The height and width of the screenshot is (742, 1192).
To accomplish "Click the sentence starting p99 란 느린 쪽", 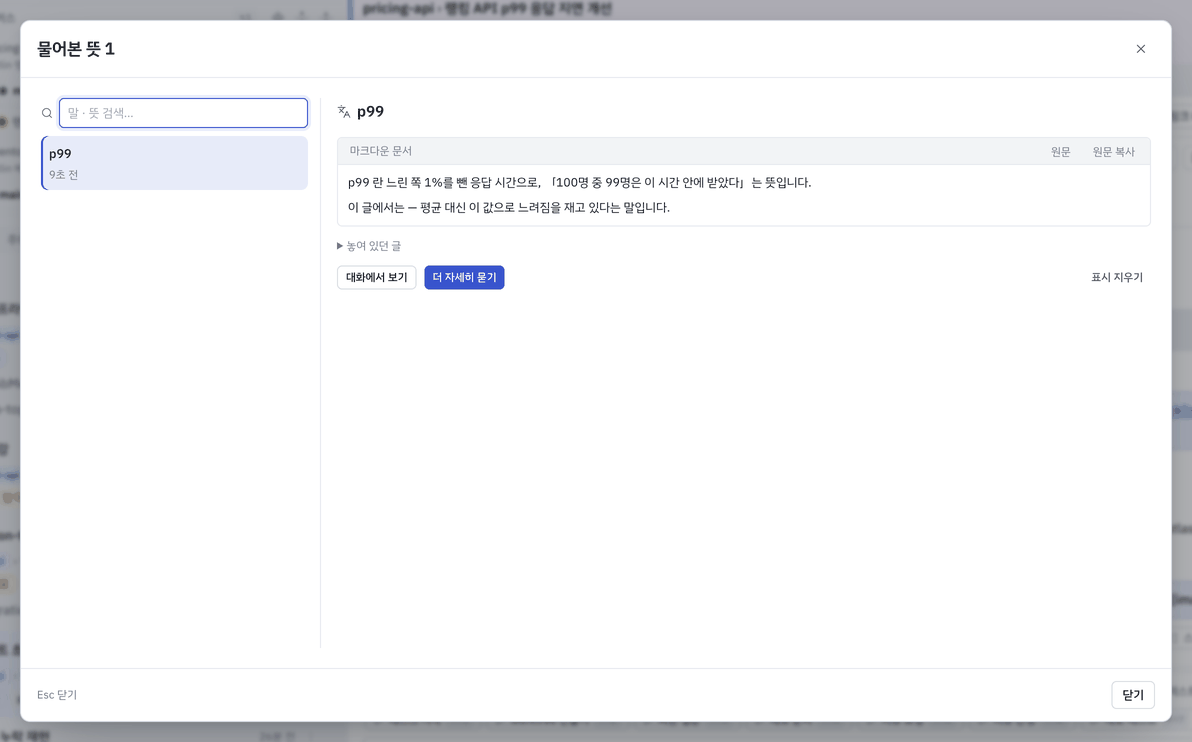I will [x=579, y=182].
